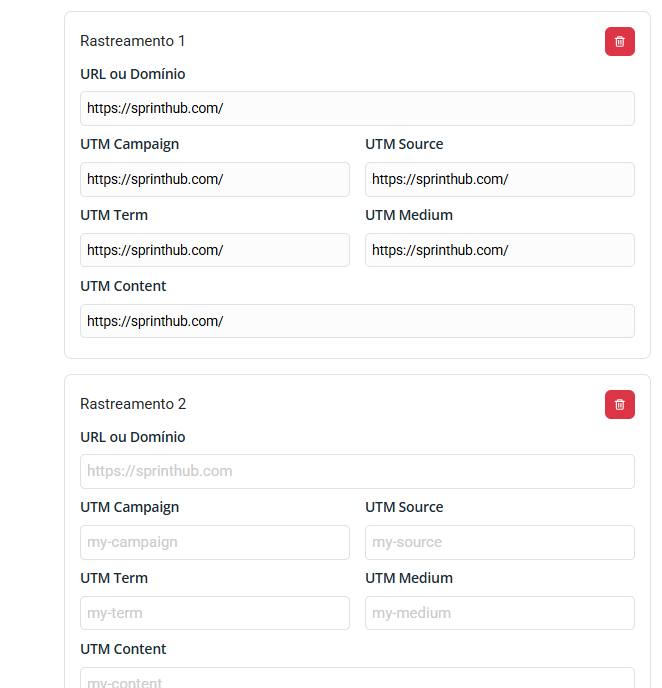Click the UTM Source label in Rastreamento 1
Screen dimensions: 662x688
[x=404, y=144]
